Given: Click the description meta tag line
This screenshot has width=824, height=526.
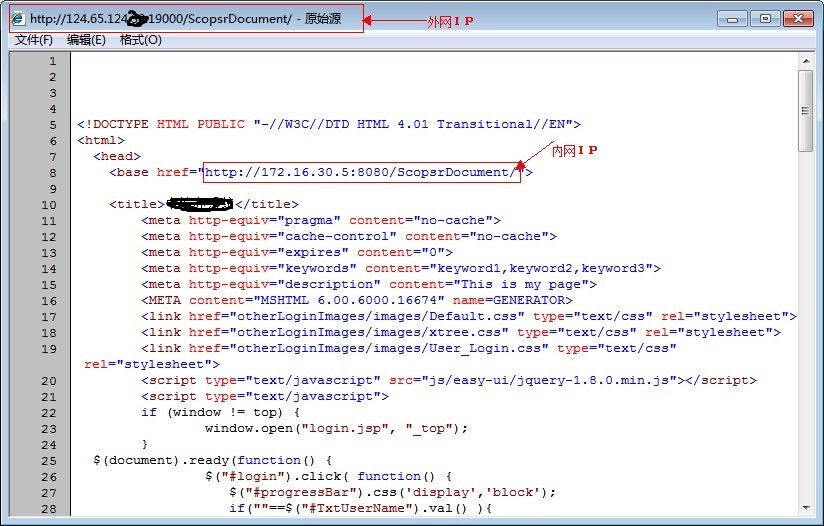Looking at the screenshot, I should click(x=369, y=284).
